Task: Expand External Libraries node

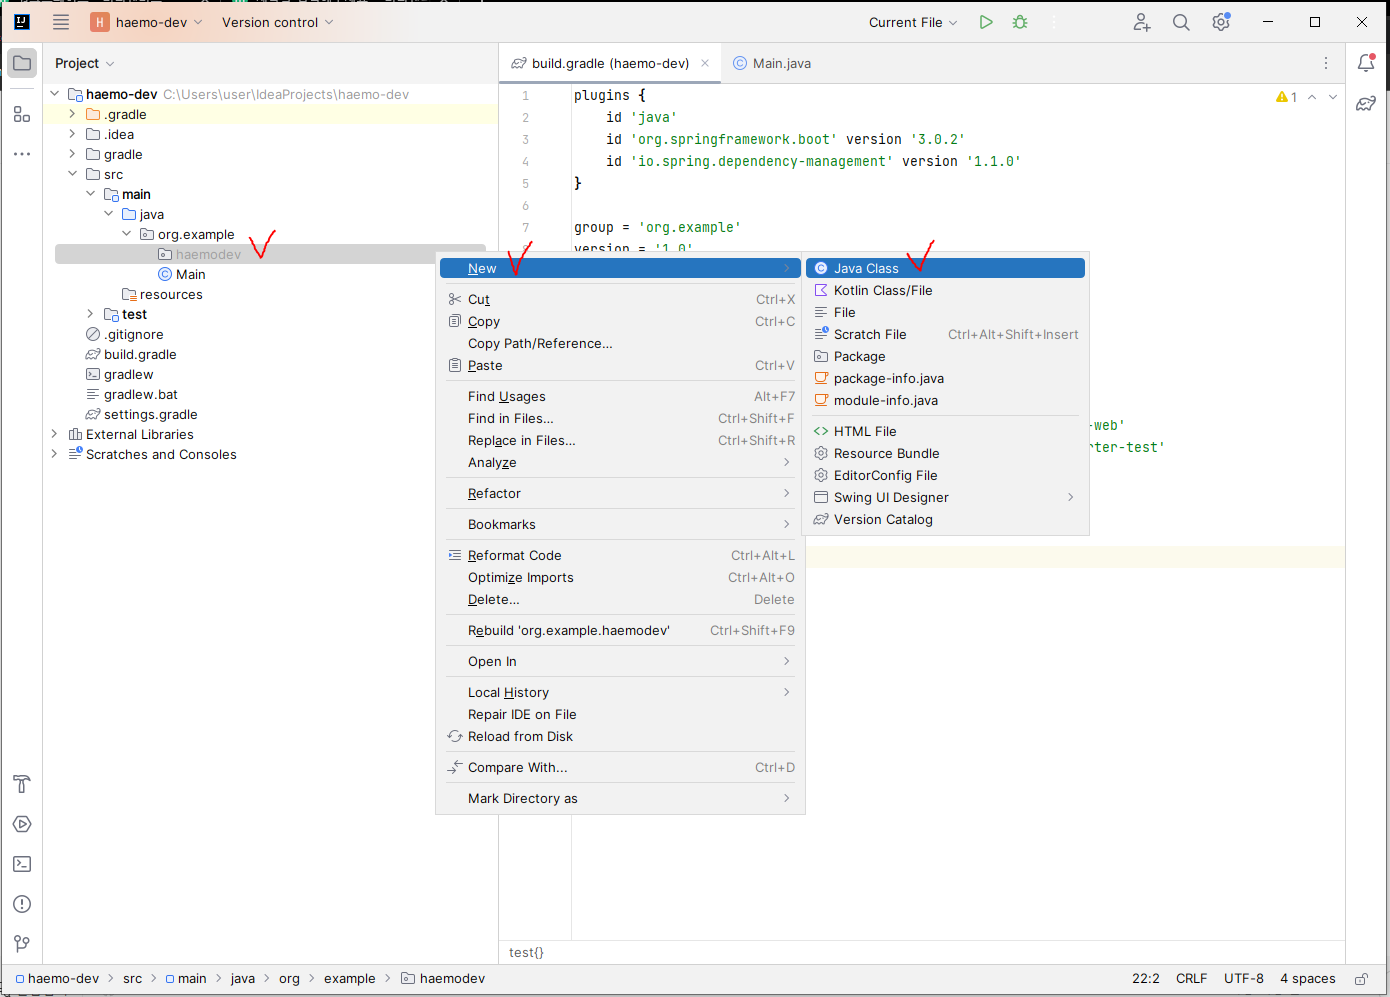Action: [x=54, y=434]
